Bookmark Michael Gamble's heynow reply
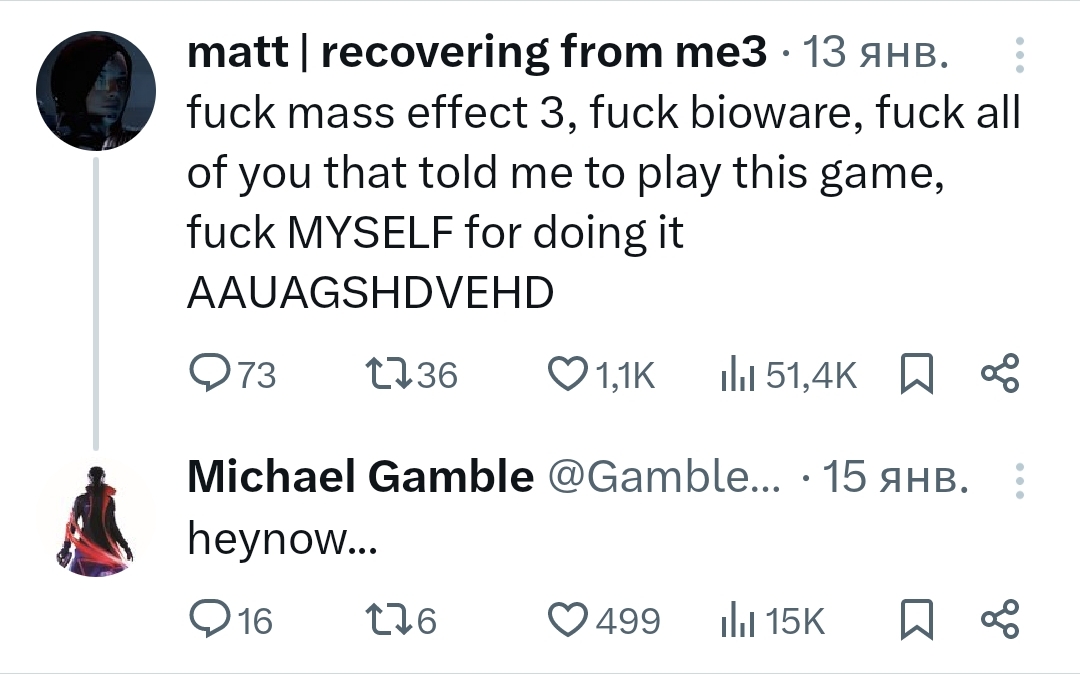Viewport: 1080px width, 675px height. [917, 619]
